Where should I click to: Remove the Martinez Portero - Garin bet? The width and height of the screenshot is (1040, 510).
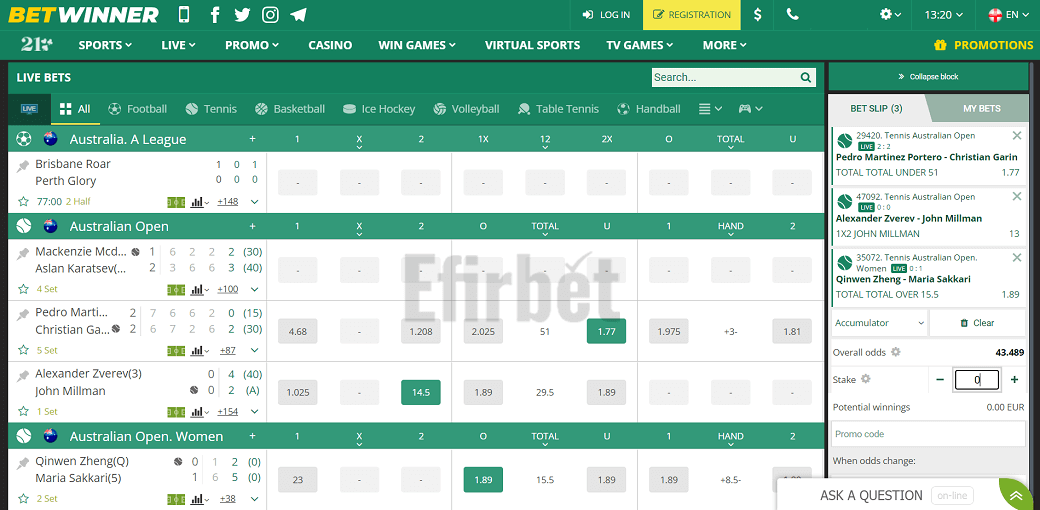coord(1017,135)
